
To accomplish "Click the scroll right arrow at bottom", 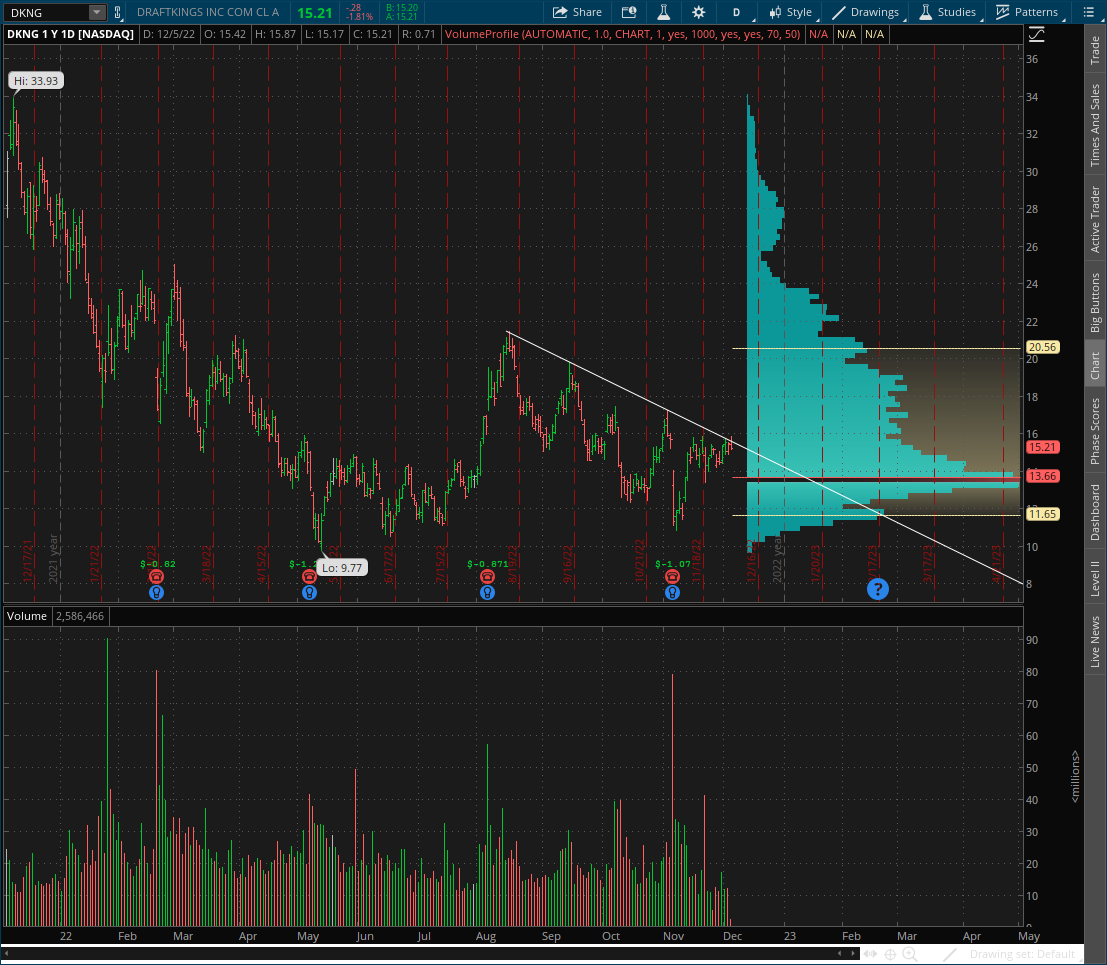I will point(853,954).
